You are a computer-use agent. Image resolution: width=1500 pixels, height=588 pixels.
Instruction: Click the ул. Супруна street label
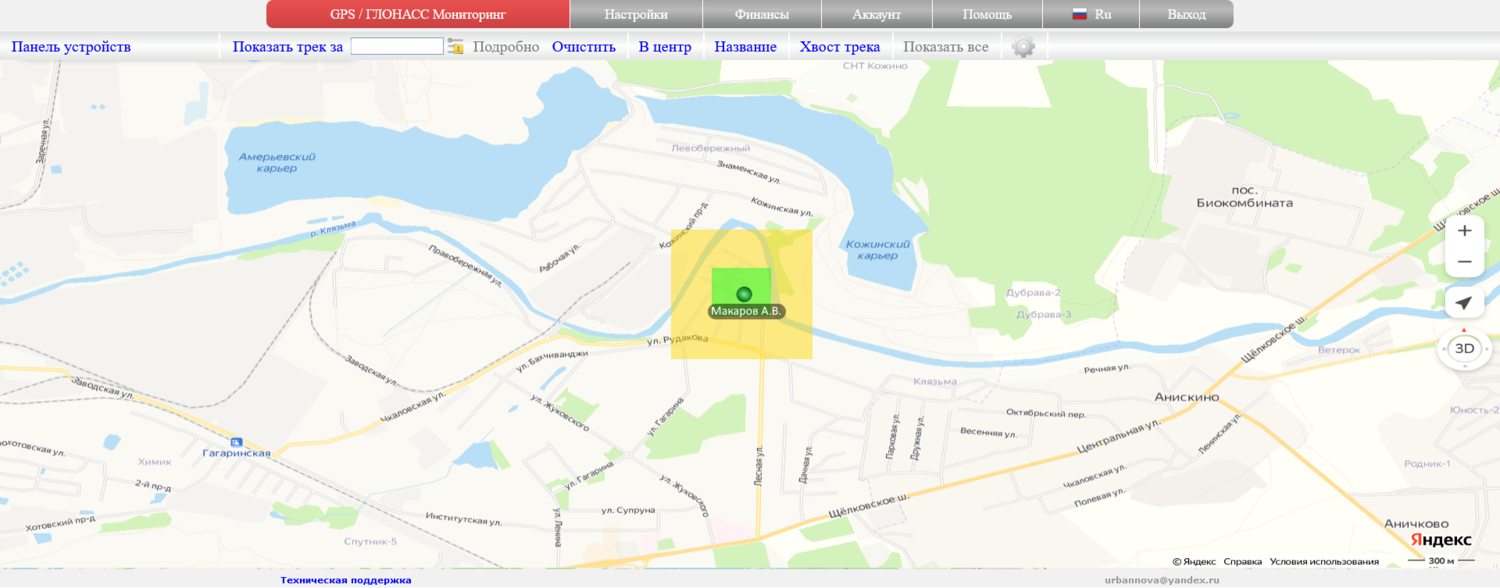tap(628, 510)
